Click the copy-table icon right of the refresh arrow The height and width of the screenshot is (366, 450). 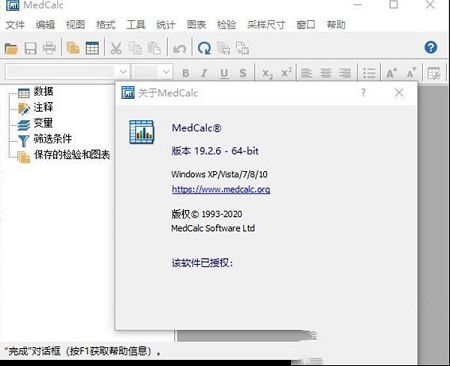pyautogui.click(x=224, y=48)
